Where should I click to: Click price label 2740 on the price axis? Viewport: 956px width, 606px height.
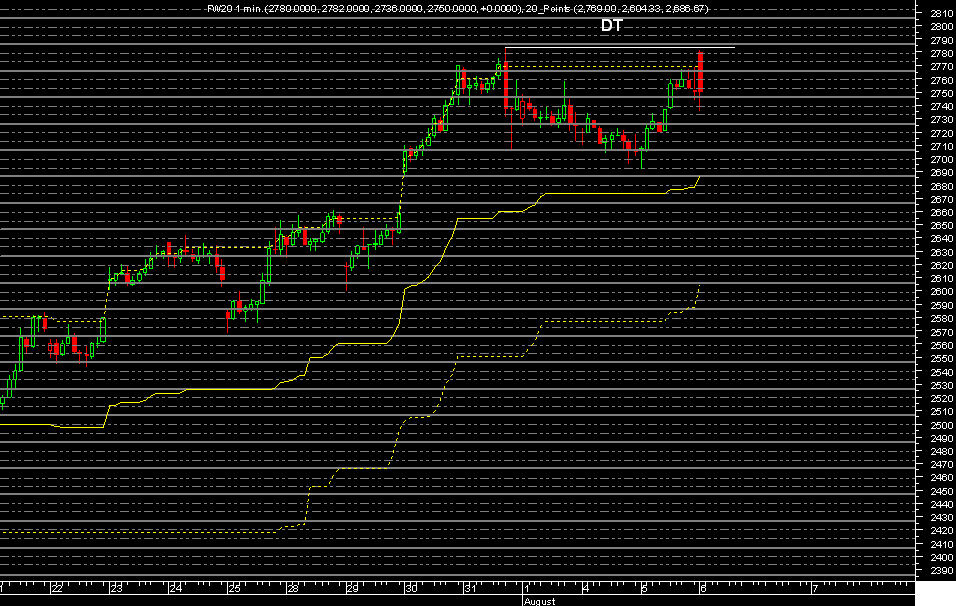[943, 106]
